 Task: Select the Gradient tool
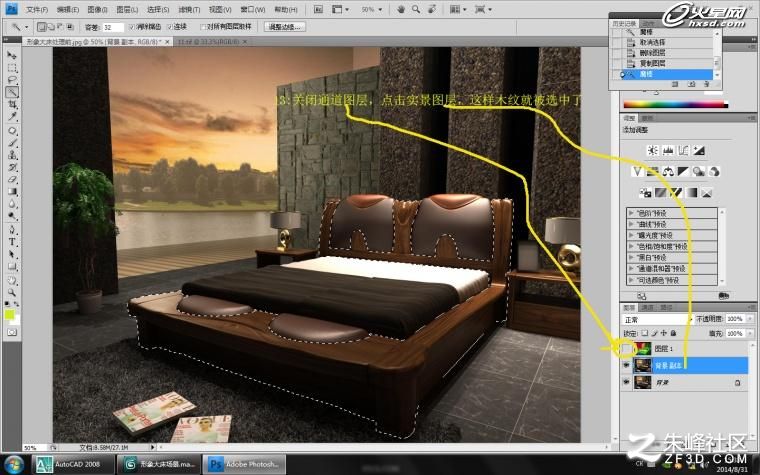click(x=12, y=192)
